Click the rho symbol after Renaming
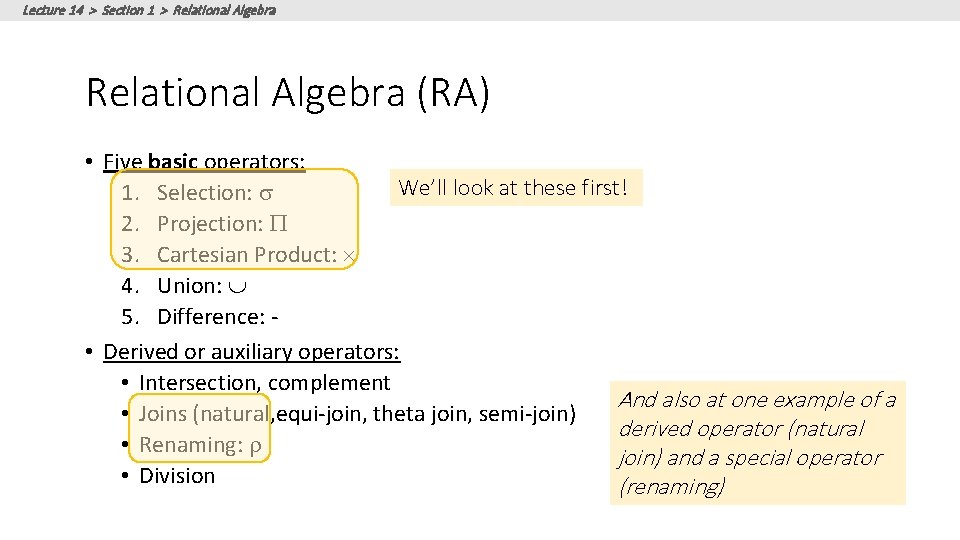Image resolution: width=960 pixels, height=540 pixels. pos(254,445)
